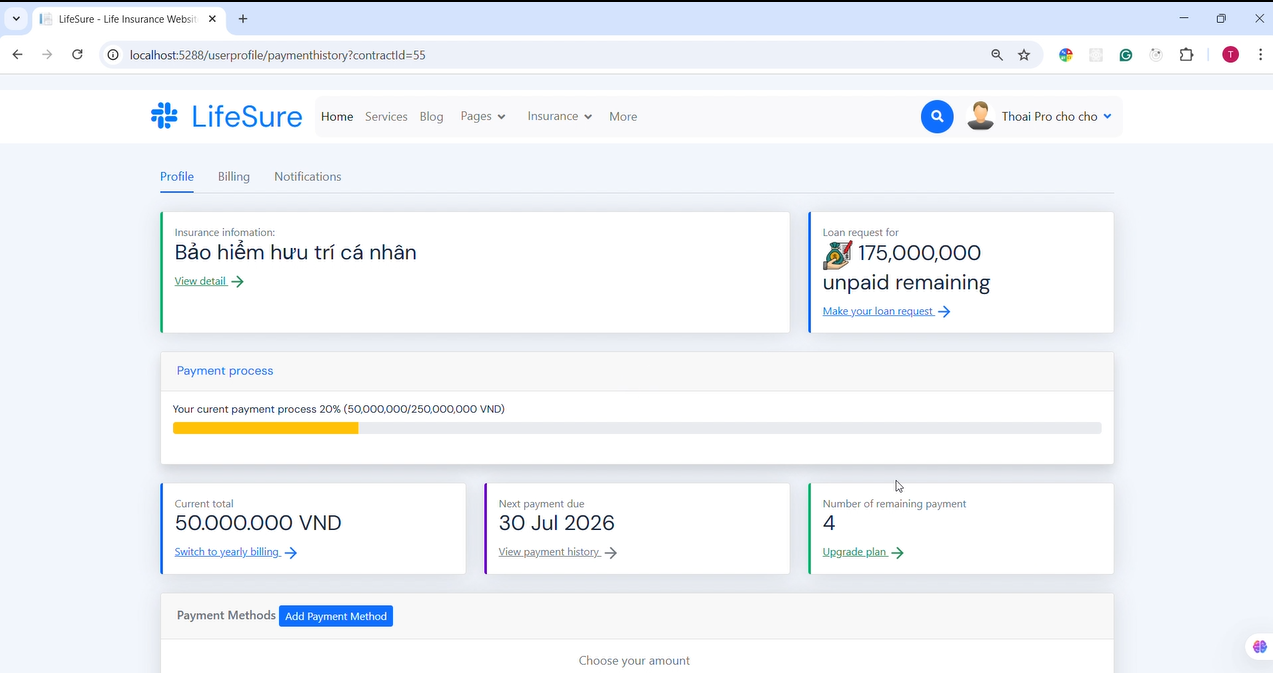Switch to the Notifications tab
Viewport: 1273px width, 673px height.
[308, 176]
